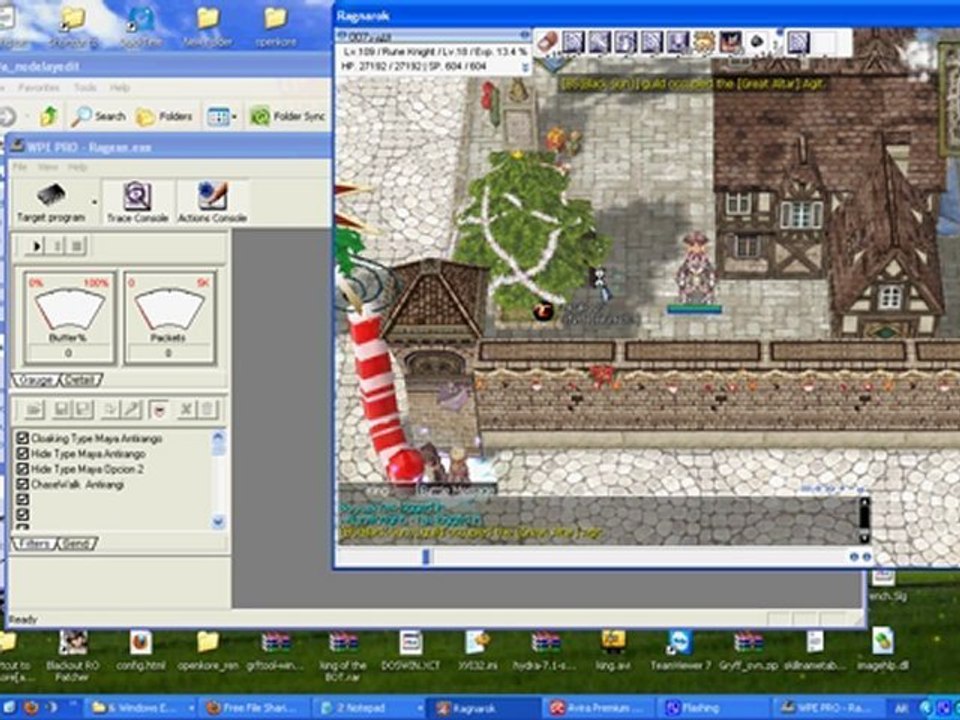The width and height of the screenshot is (960, 720).
Task: Switch to Ragnarok taskbar button
Action: (482, 708)
